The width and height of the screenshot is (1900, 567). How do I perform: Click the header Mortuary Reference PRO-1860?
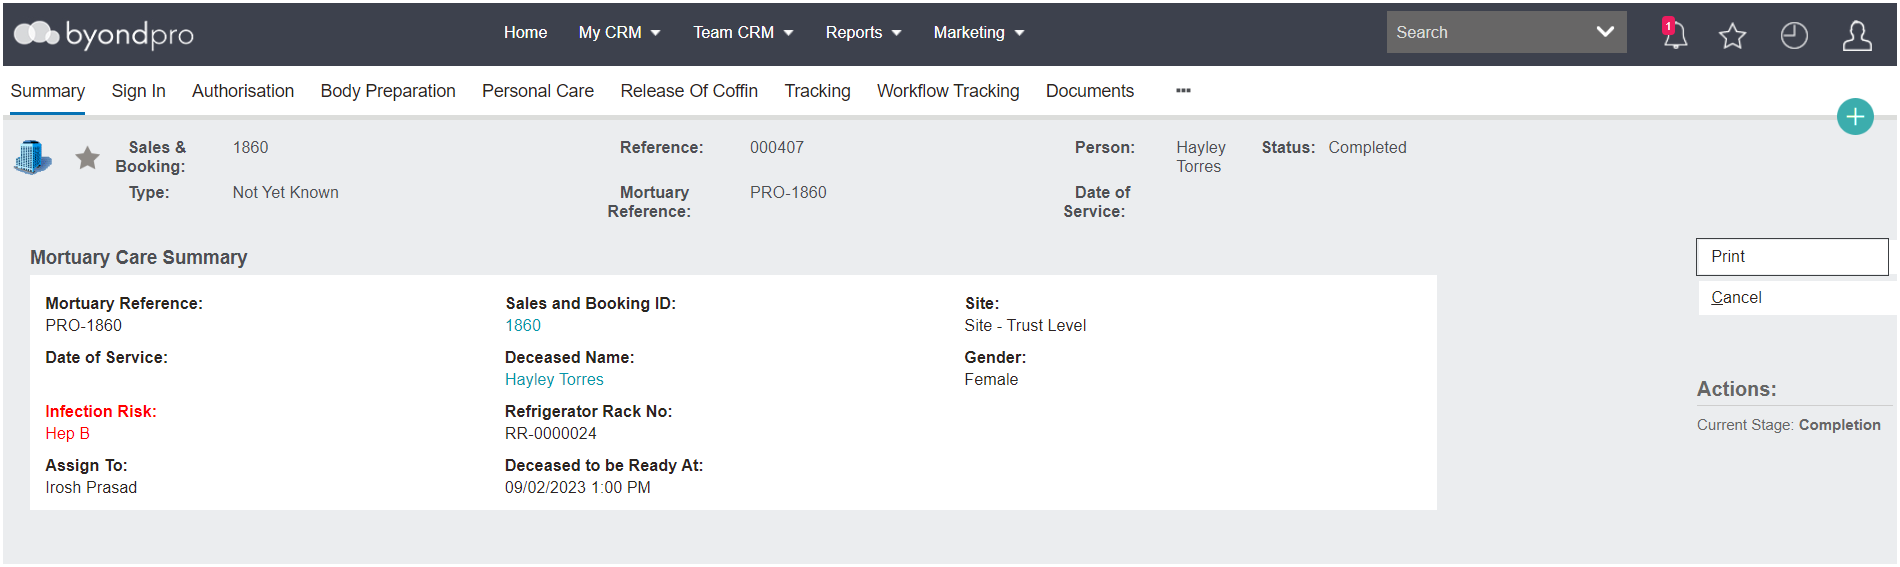coord(788,193)
